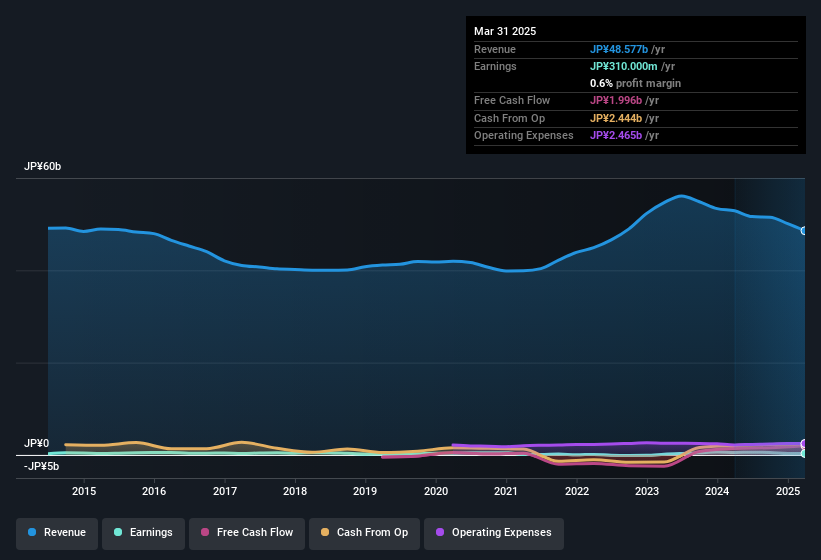
Task: Click the JP¥60b y-axis label
Action: click(x=42, y=166)
